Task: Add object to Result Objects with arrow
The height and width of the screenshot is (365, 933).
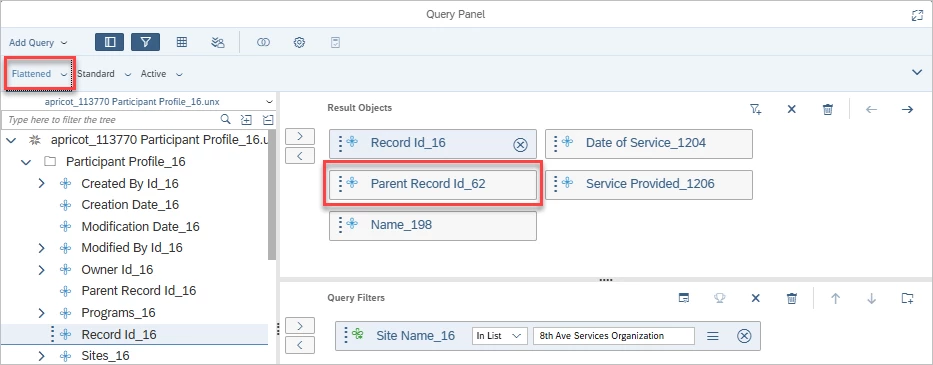Action: click(x=300, y=136)
